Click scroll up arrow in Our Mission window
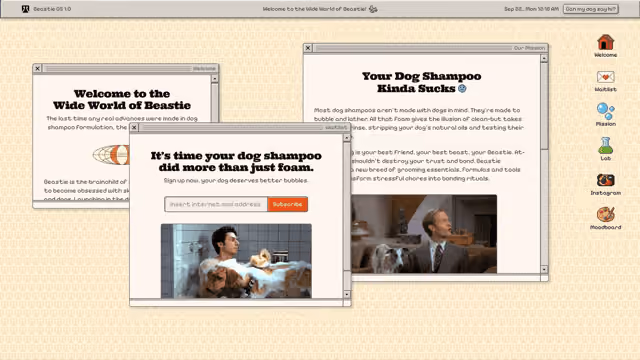 point(544,58)
